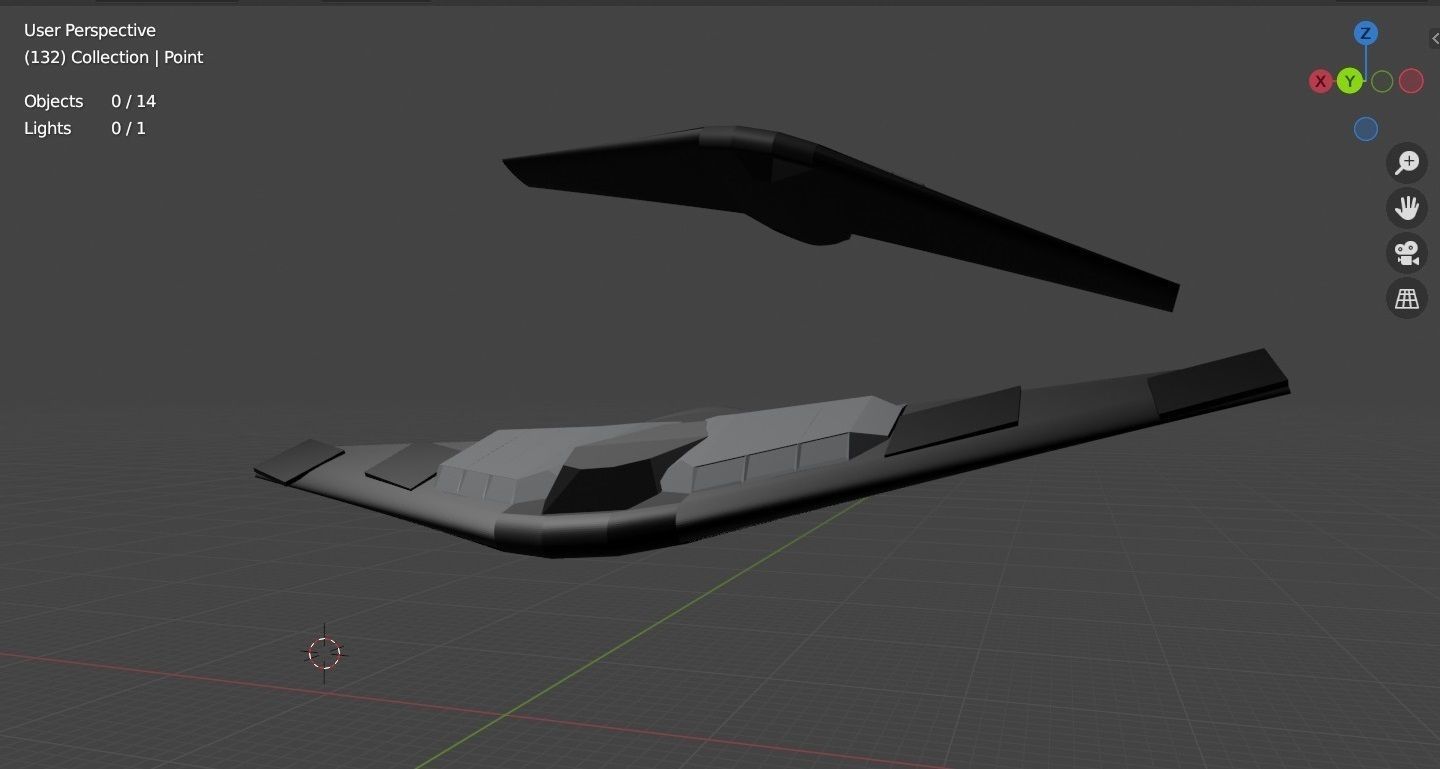The height and width of the screenshot is (769, 1440).
Task: Select the lower gray stealth bomber
Action: [x=750, y=460]
